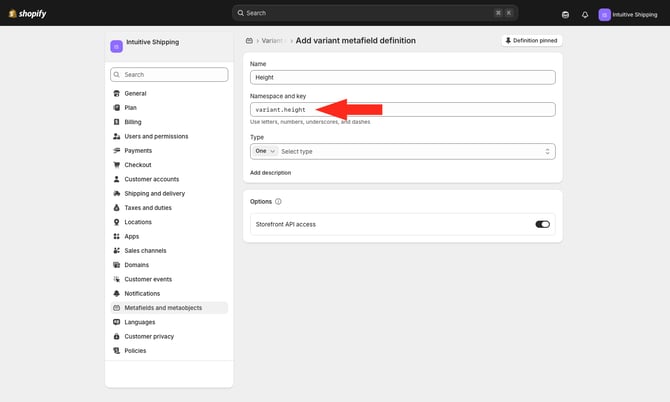670x402 pixels.
Task: Click the Customer accounts icon
Action: pos(116,179)
